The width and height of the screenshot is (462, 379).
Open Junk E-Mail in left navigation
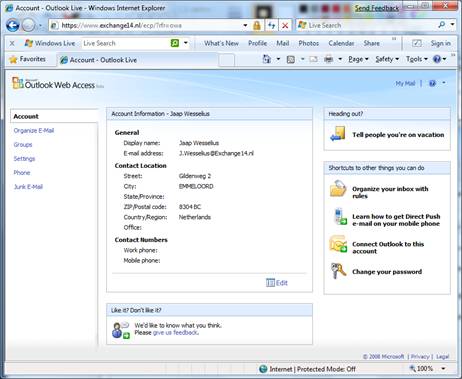(28, 187)
